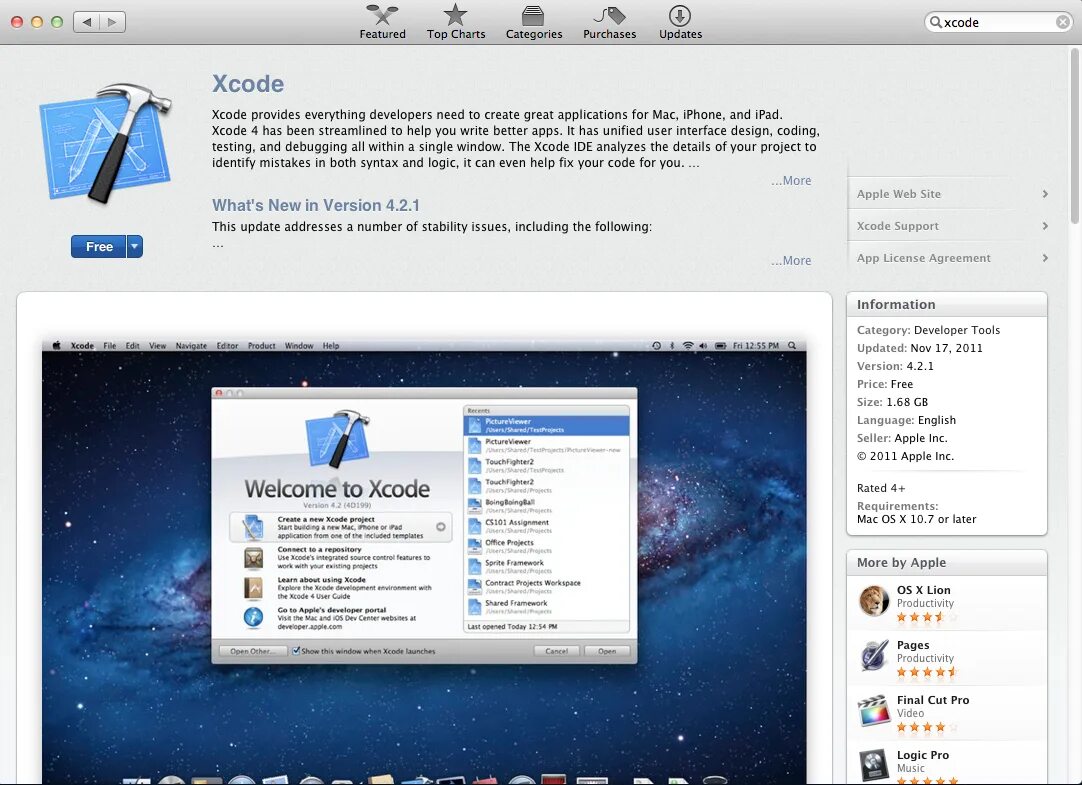The height and width of the screenshot is (785, 1082).
Task: Click volume icon in the screenshot's menu bar
Action: point(703,346)
